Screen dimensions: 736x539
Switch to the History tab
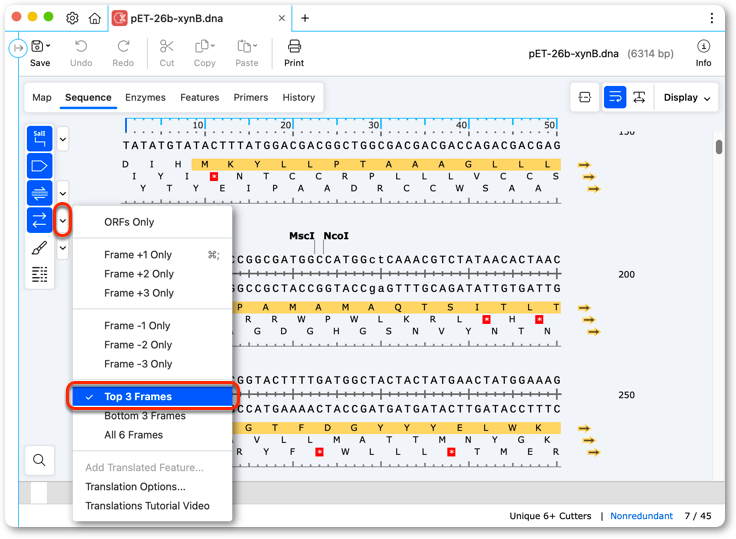[299, 97]
